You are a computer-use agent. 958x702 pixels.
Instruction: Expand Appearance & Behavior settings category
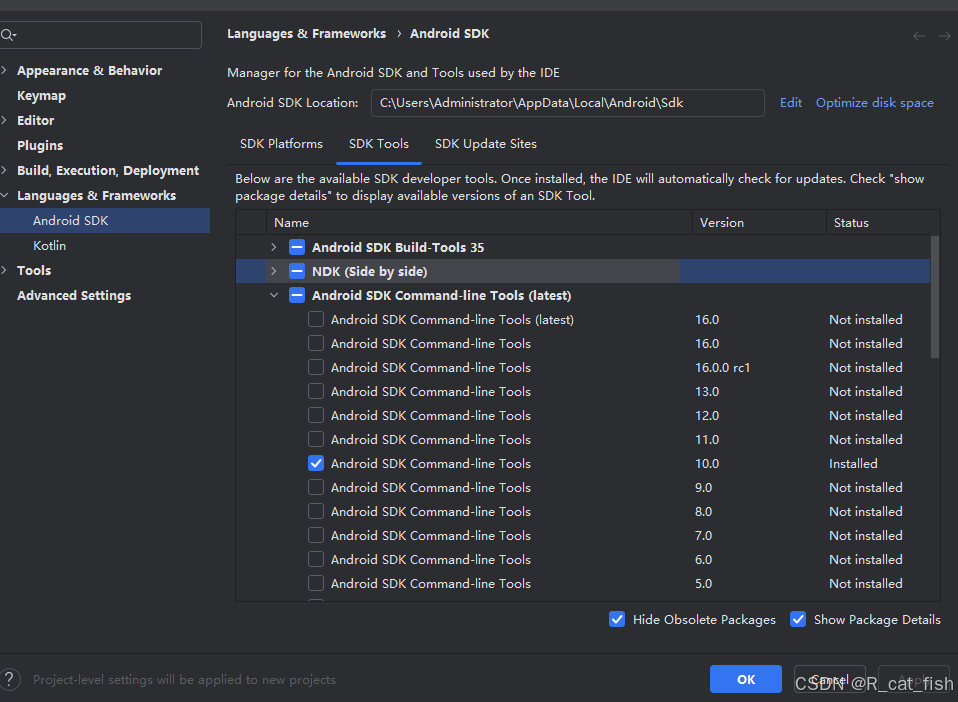4,70
